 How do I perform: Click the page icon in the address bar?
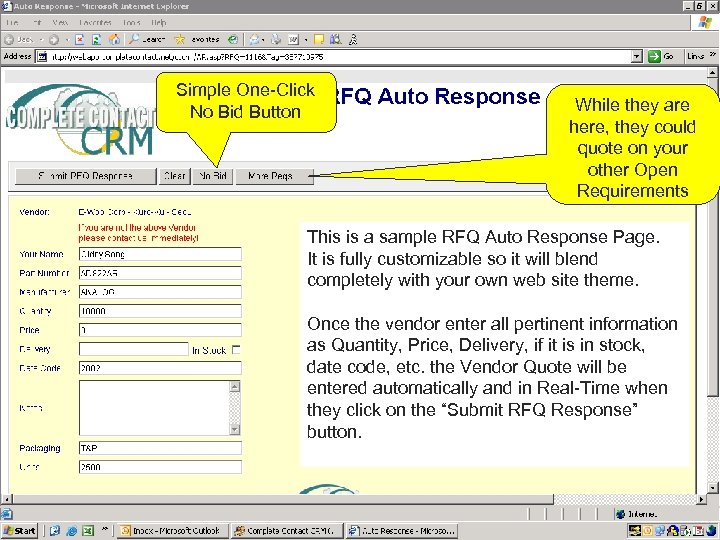[42, 56]
